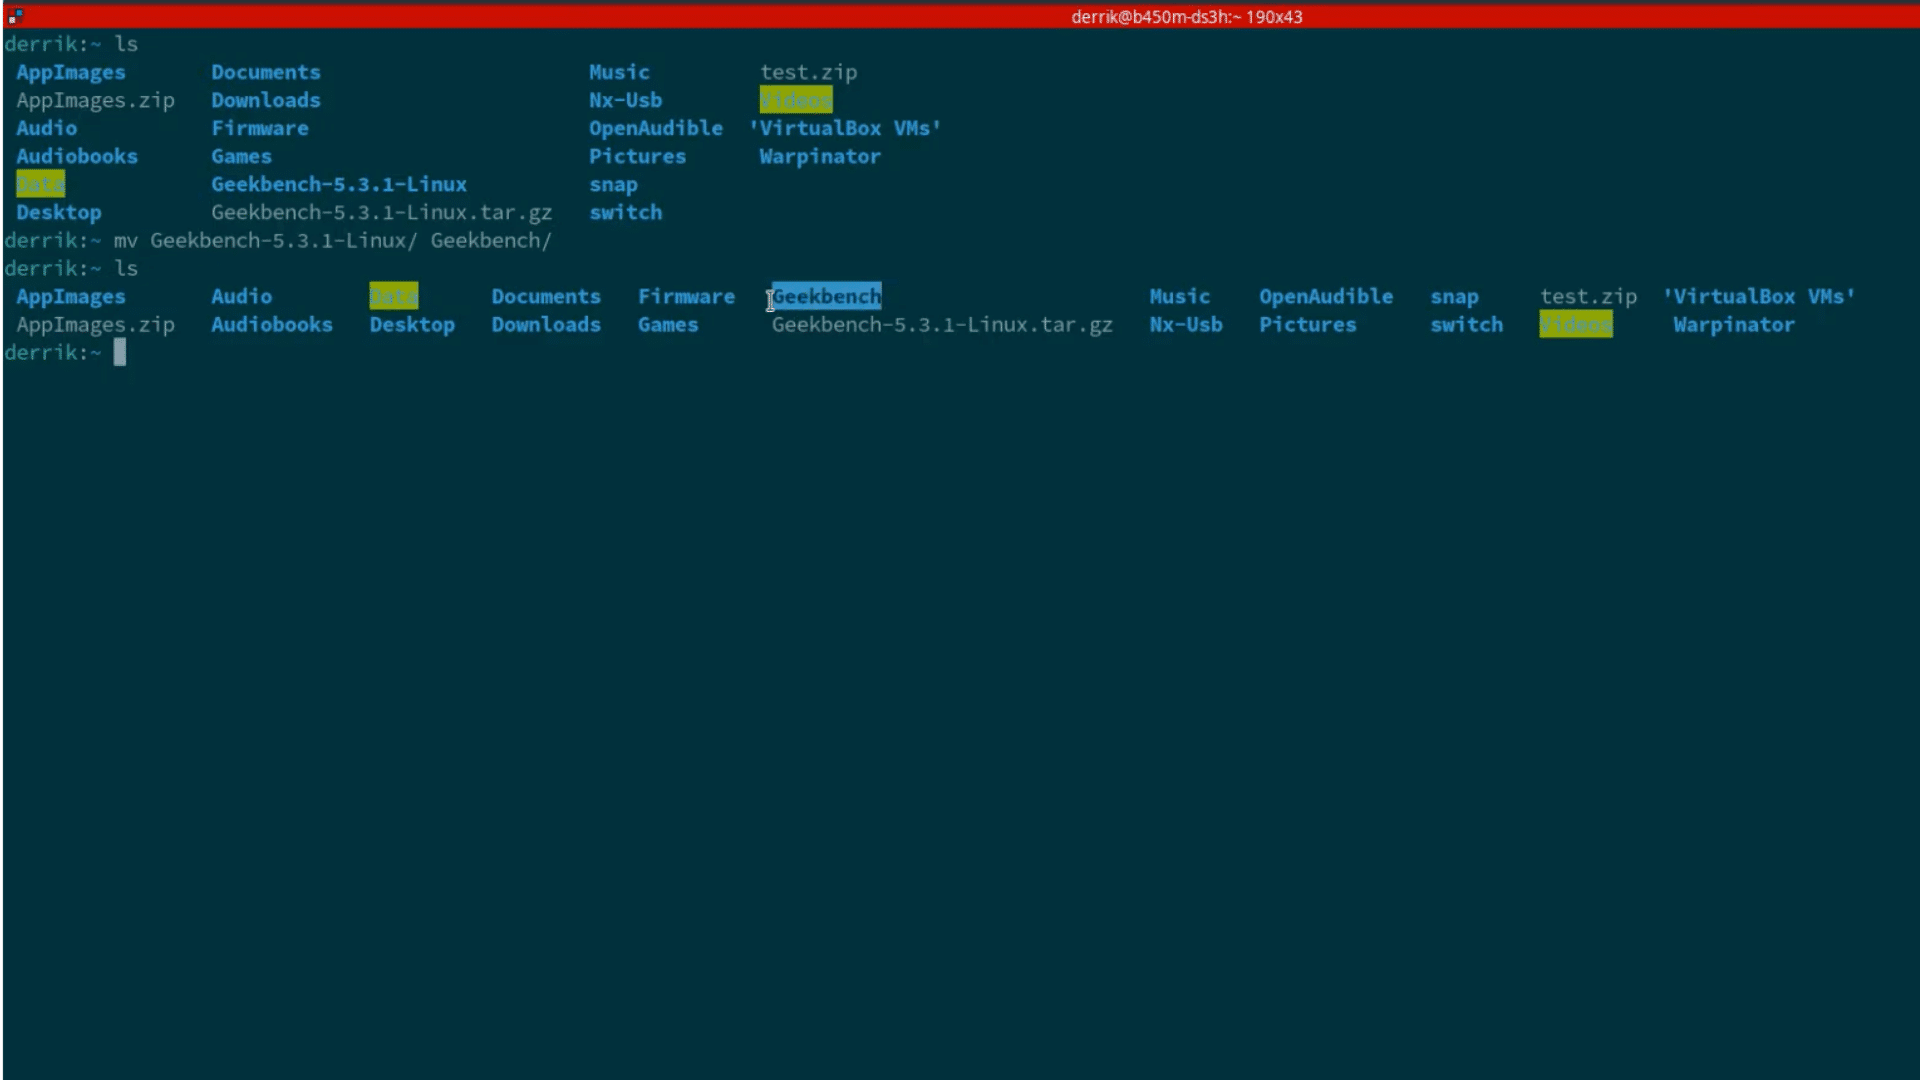Click snap in the second ls listing

coord(1454,297)
